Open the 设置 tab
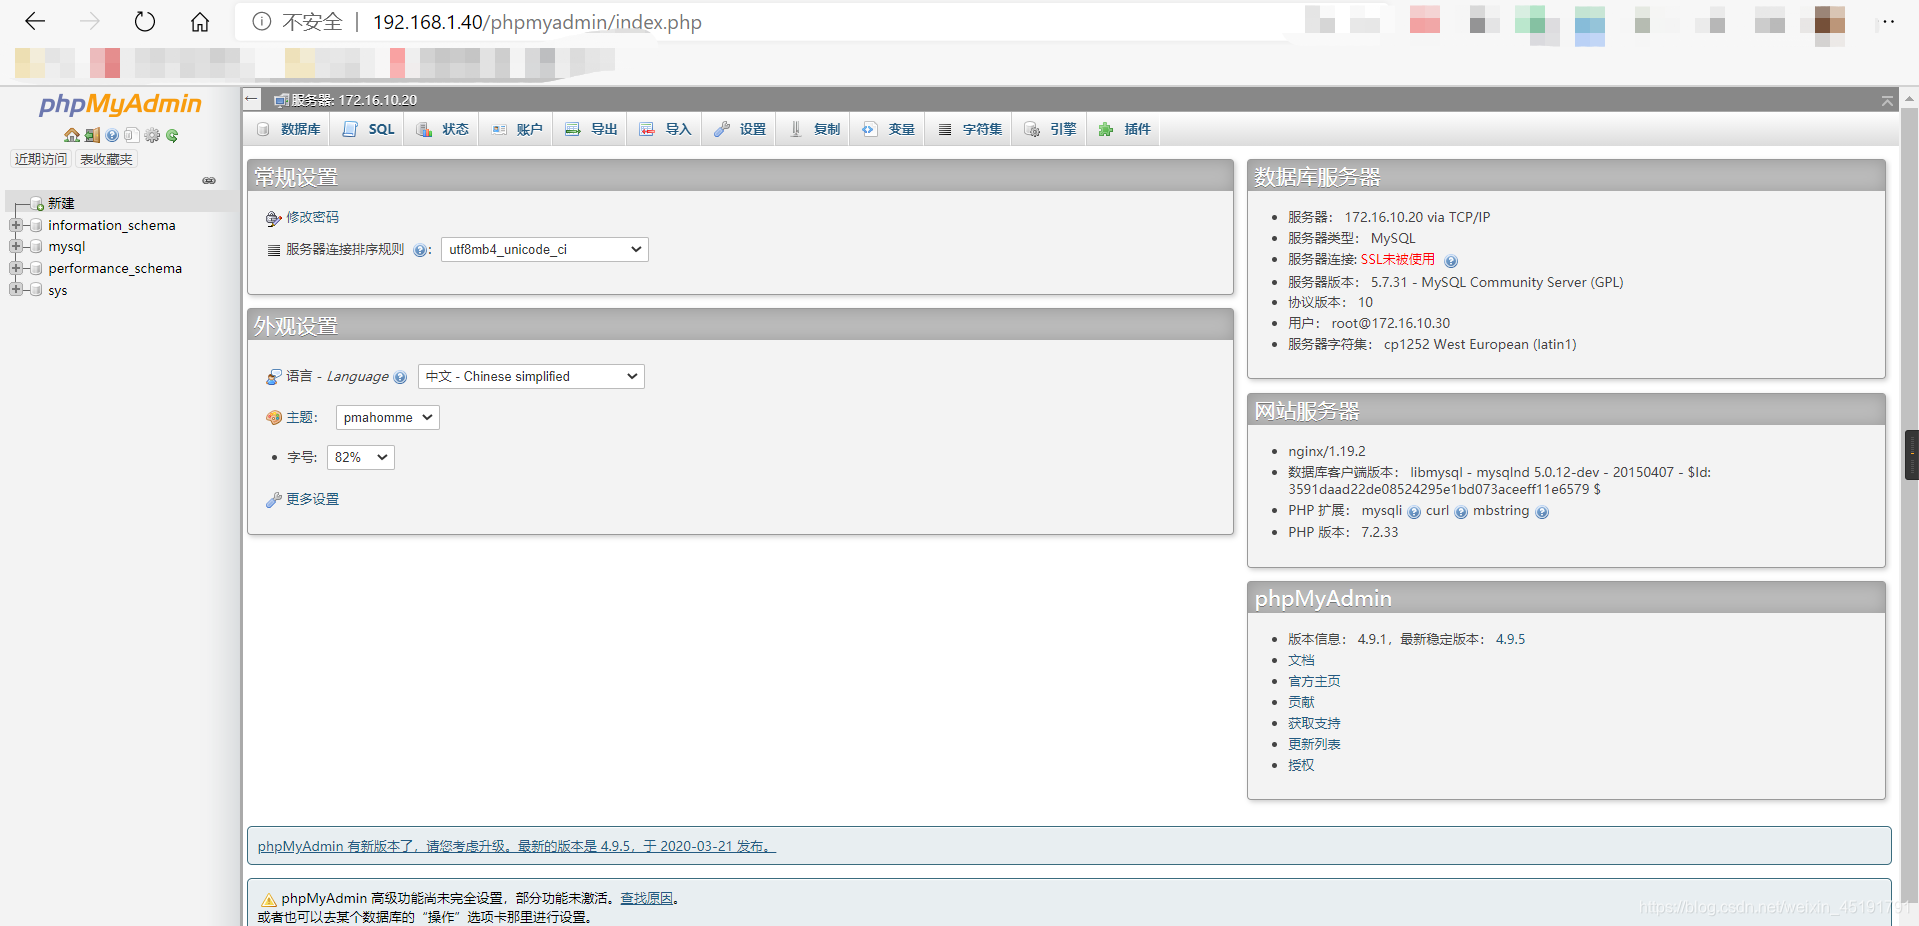 pyautogui.click(x=739, y=129)
